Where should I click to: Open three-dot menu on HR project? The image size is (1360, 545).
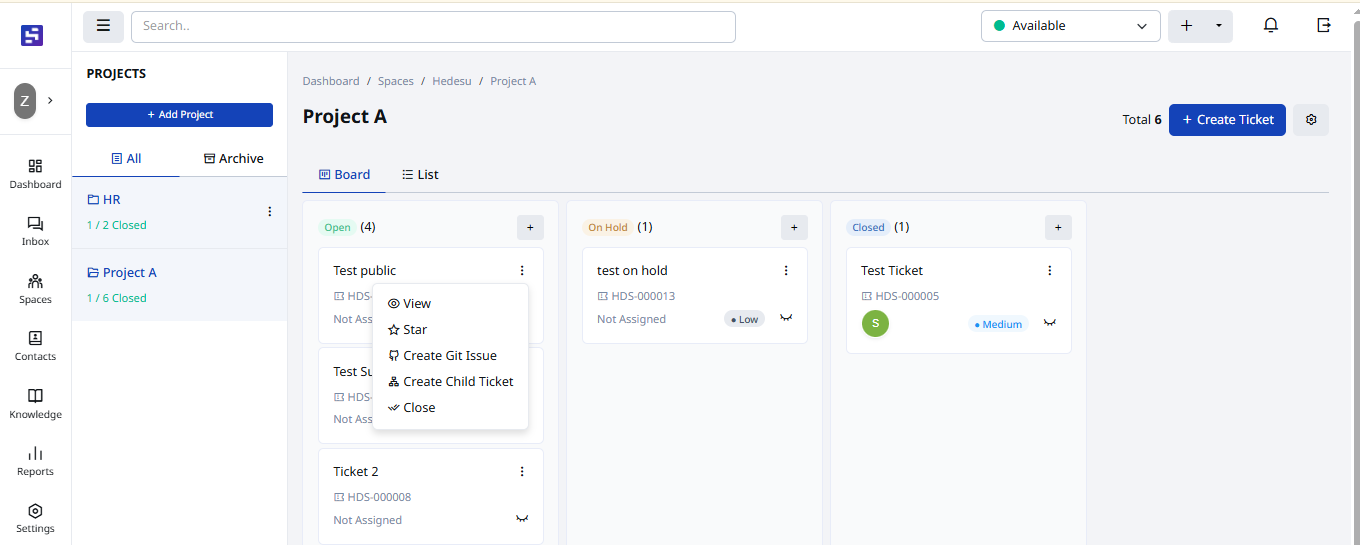[269, 212]
